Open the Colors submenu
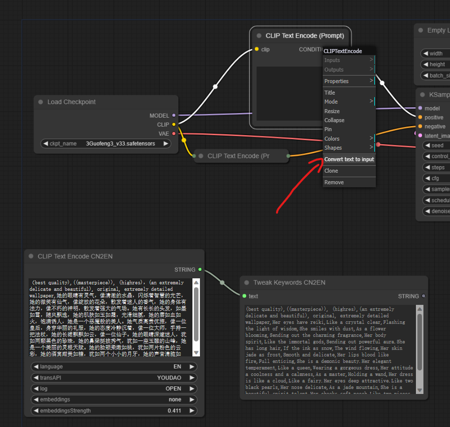 click(x=349, y=138)
